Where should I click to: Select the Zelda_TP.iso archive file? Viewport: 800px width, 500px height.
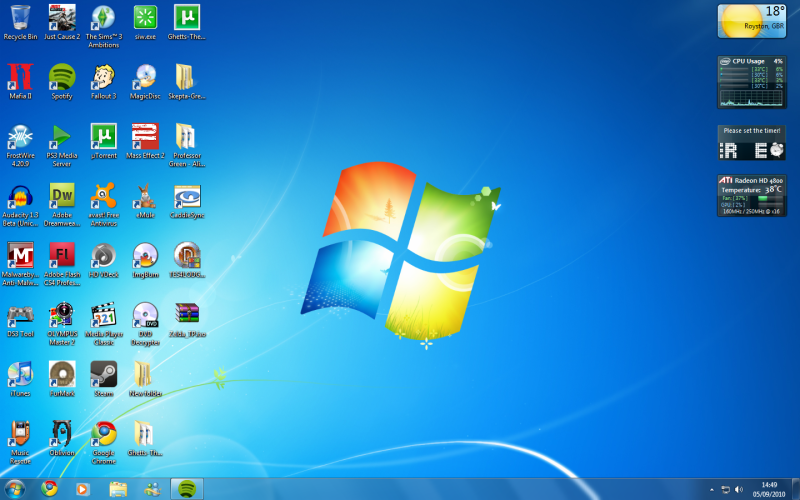click(187, 320)
